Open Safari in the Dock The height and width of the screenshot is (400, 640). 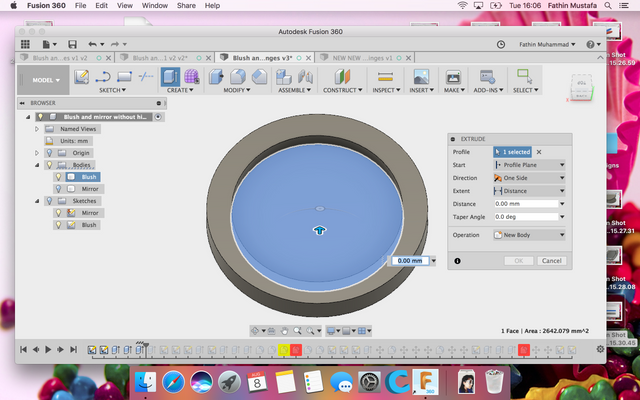tap(173, 382)
